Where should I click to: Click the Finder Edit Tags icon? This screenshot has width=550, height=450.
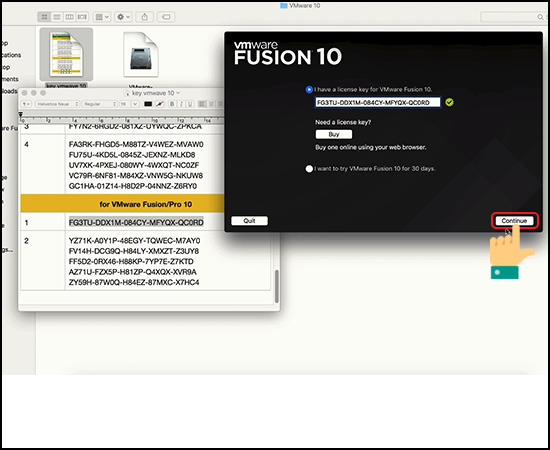tap(166, 17)
